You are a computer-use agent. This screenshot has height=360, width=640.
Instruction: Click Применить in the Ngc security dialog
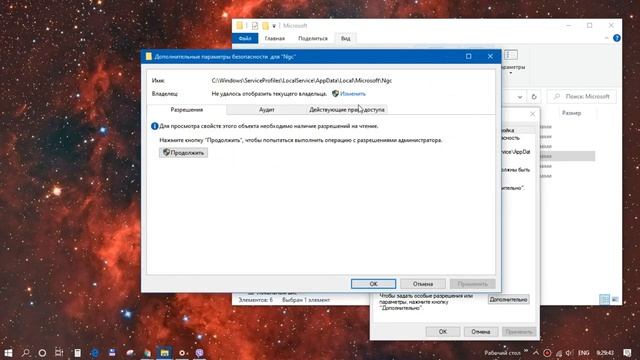tap(473, 284)
